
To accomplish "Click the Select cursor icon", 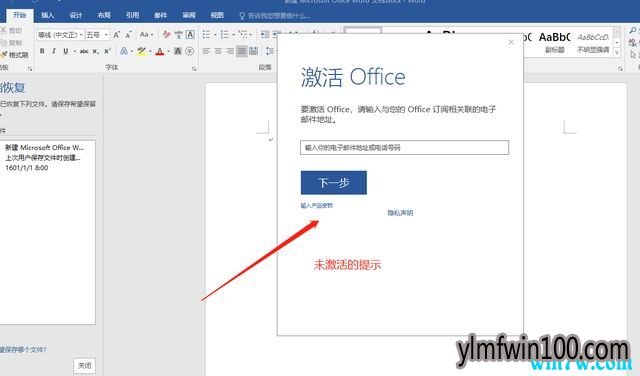I will coord(633,54).
